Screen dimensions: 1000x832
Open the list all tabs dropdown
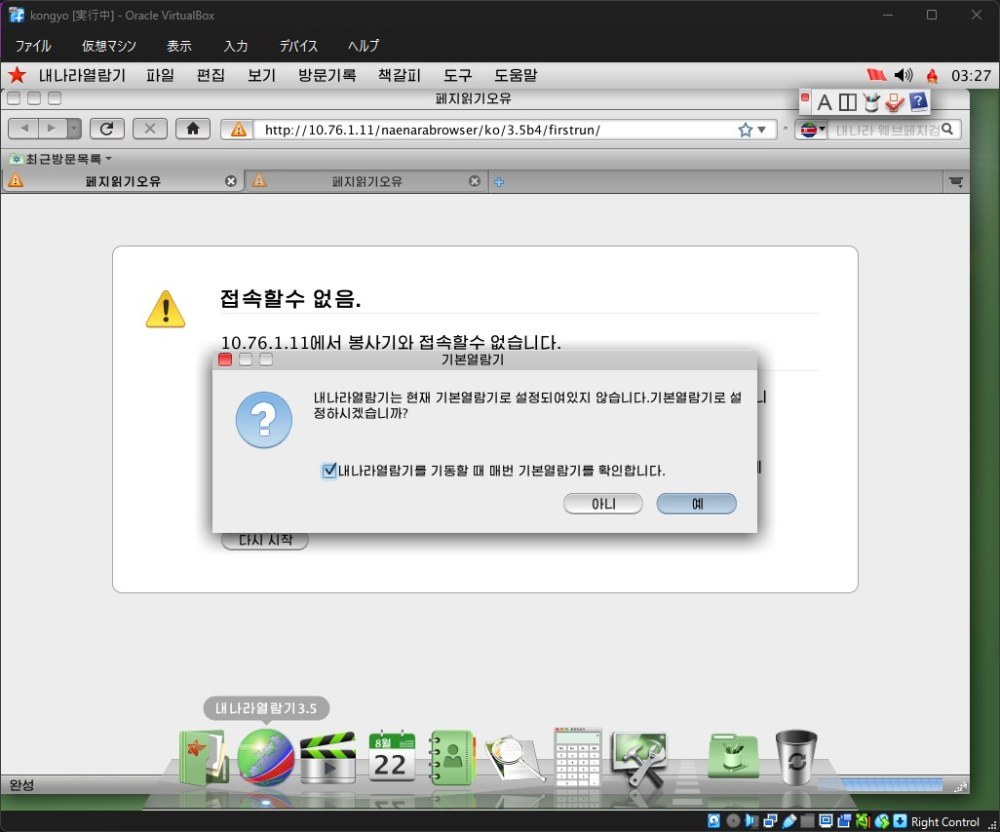[955, 182]
